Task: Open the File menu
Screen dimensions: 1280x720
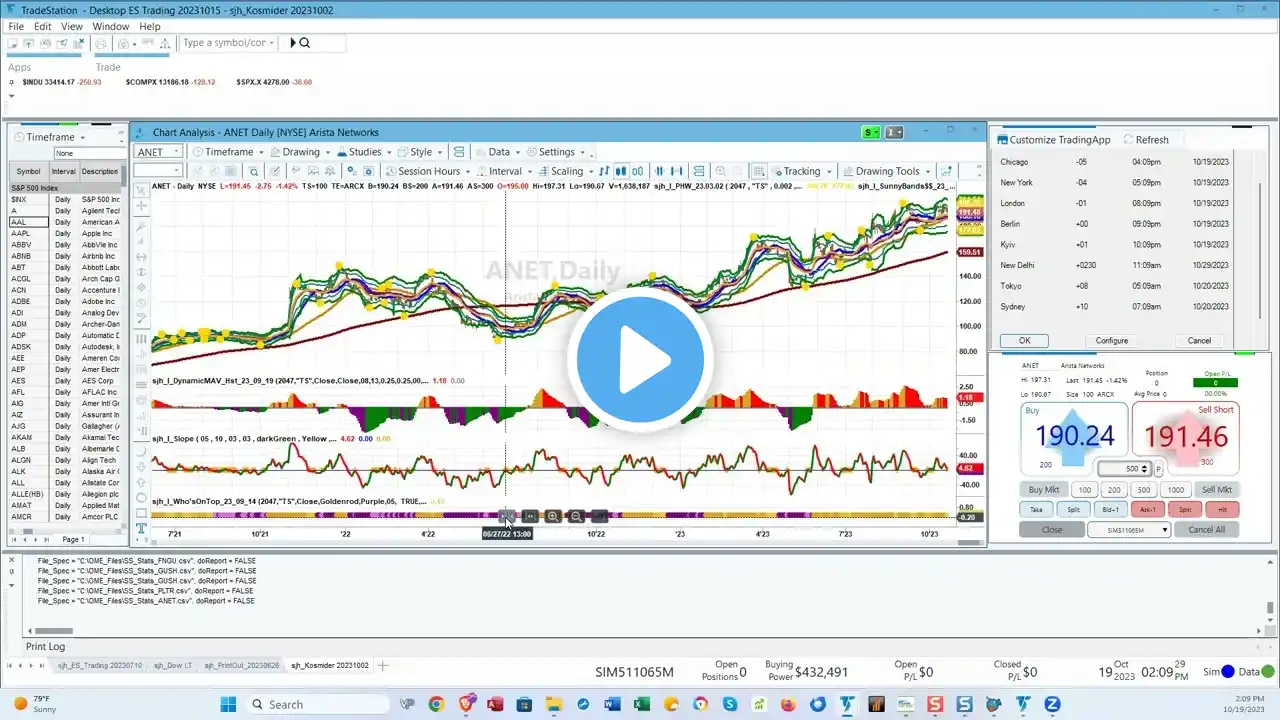Action: (16, 26)
